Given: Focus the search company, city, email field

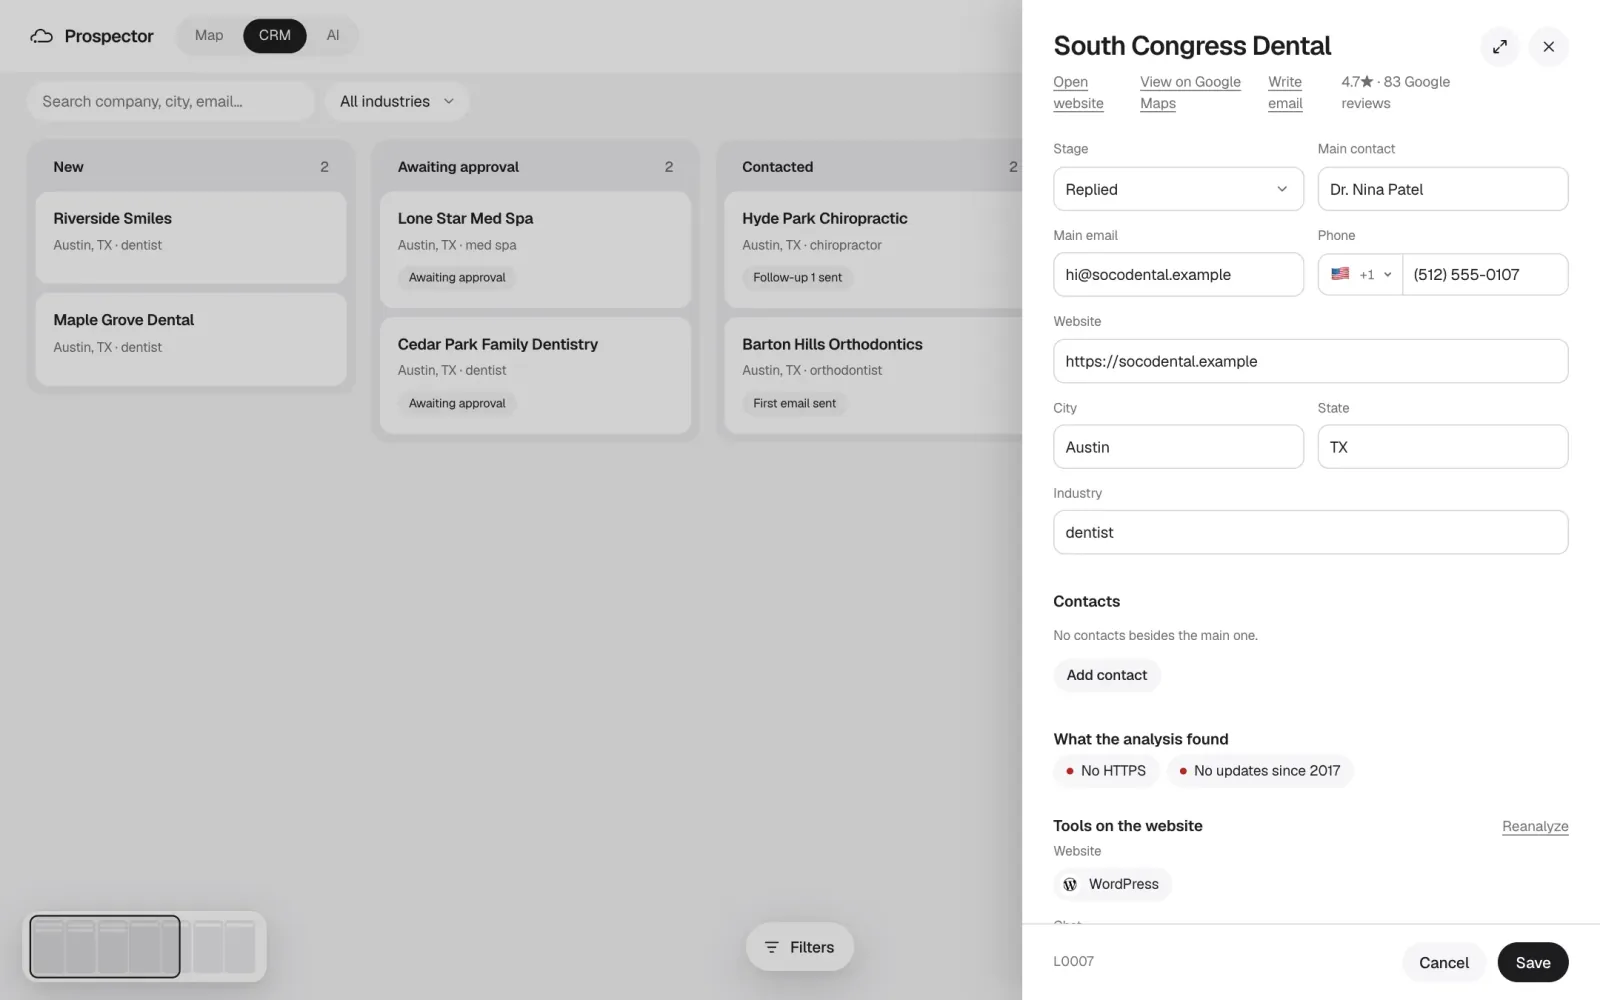Looking at the screenshot, I should click(170, 101).
